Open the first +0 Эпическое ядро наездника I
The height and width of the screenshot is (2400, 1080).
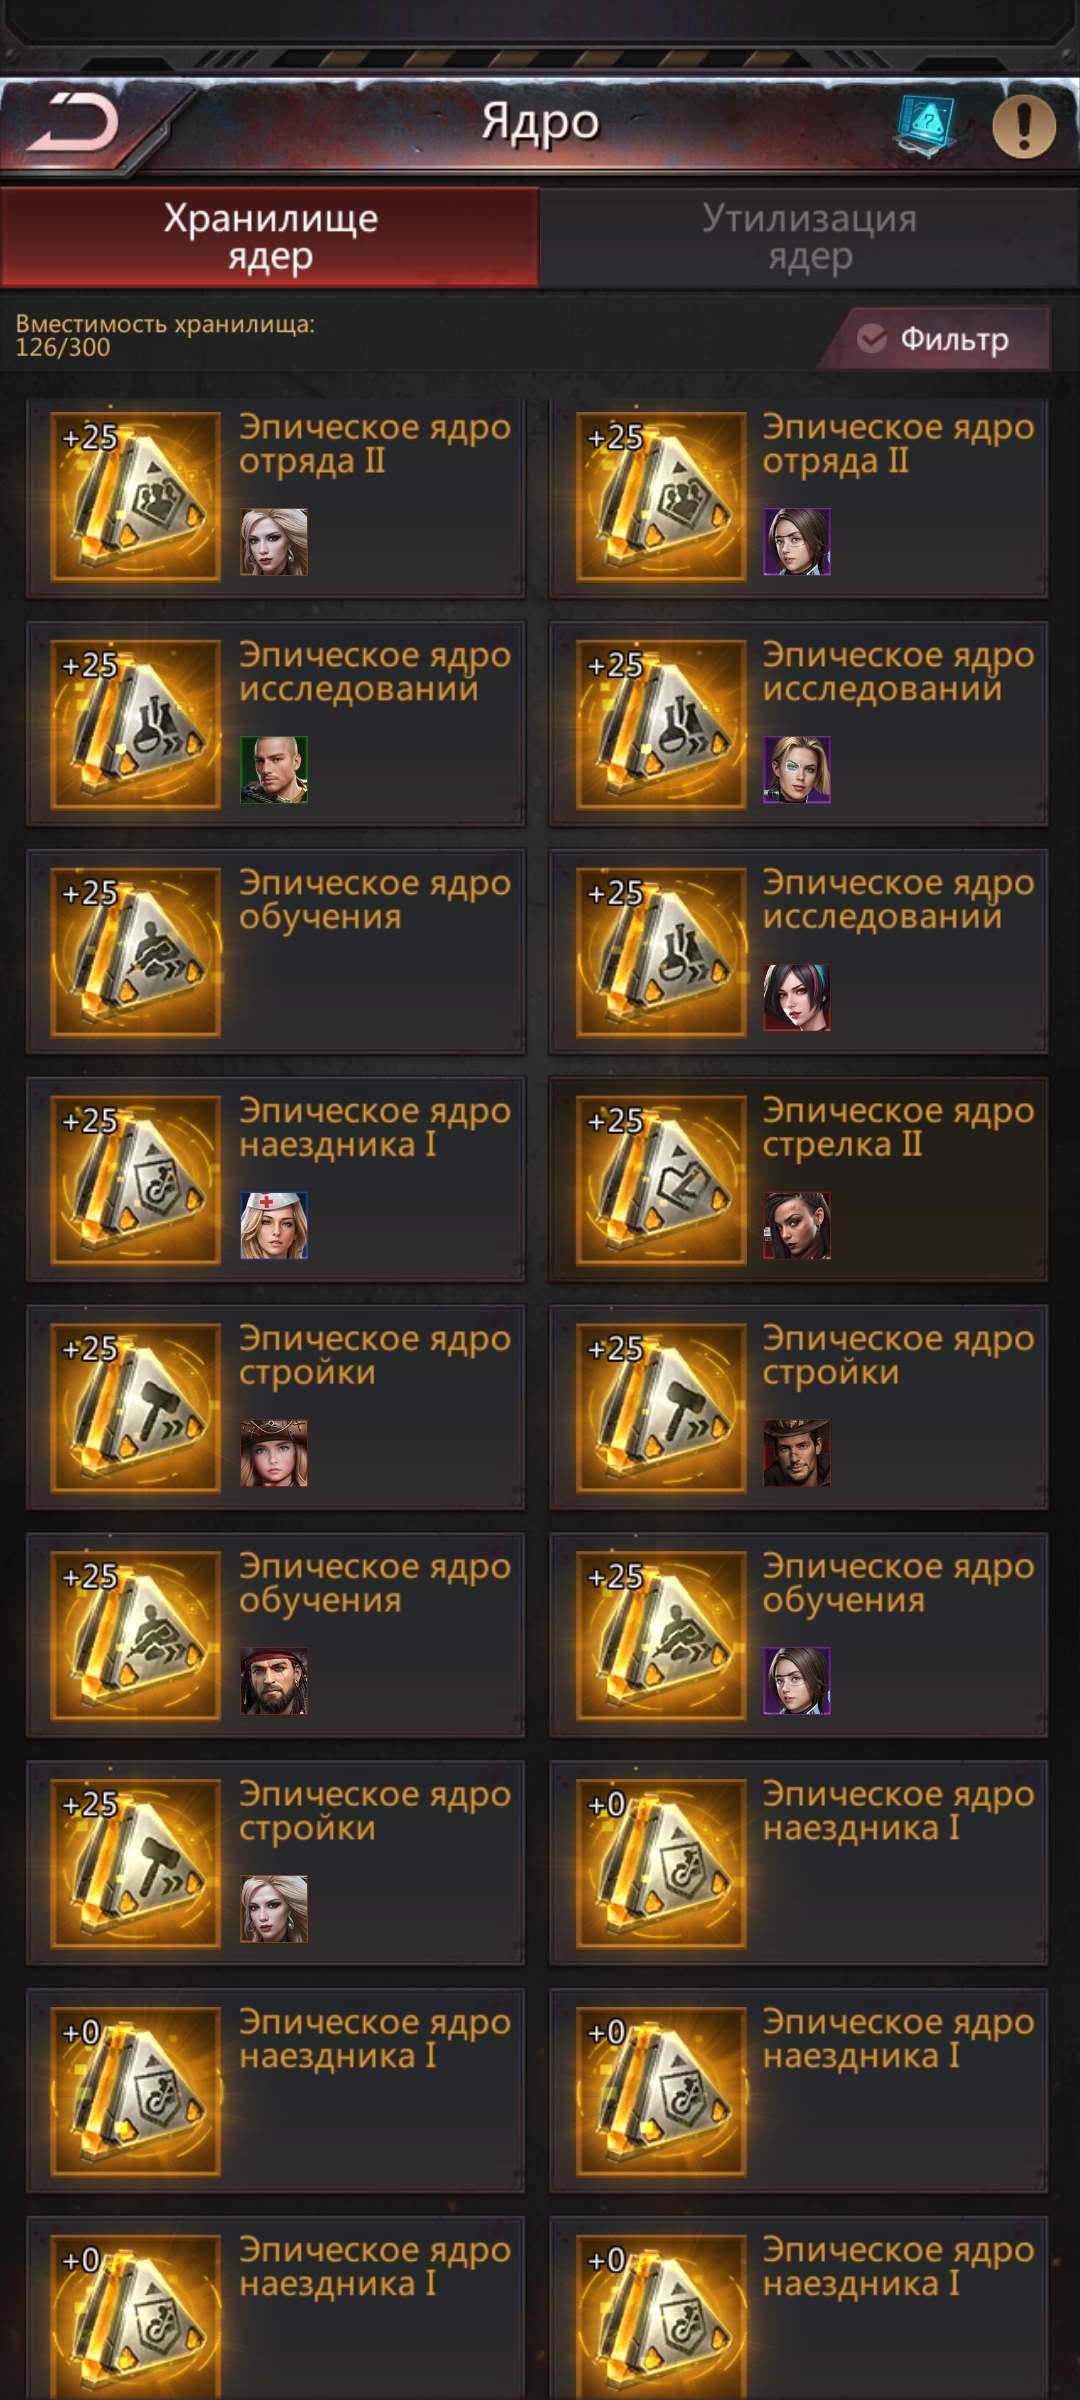click(x=799, y=1863)
